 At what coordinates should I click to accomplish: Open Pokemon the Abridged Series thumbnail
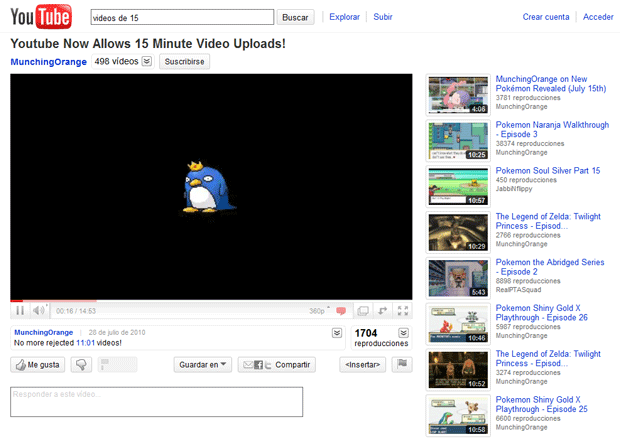(458, 278)
